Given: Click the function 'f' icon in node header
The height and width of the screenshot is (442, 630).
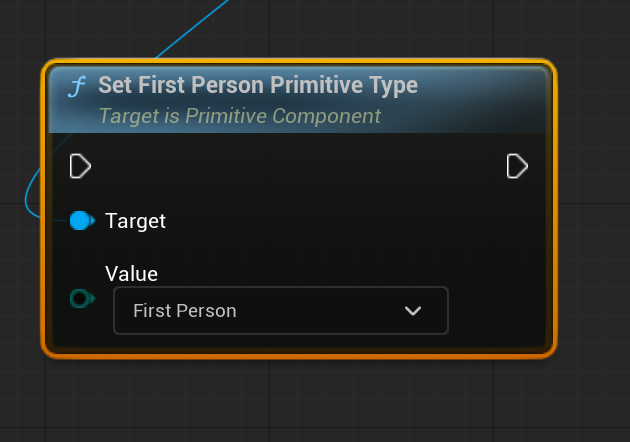Looking at the screenshot, I should pyautogui.click(x=77, y=87).
